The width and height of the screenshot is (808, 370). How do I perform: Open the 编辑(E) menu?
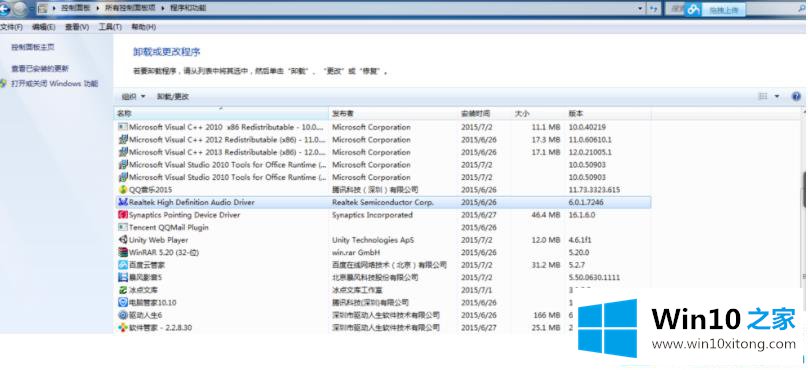[43, 27]
